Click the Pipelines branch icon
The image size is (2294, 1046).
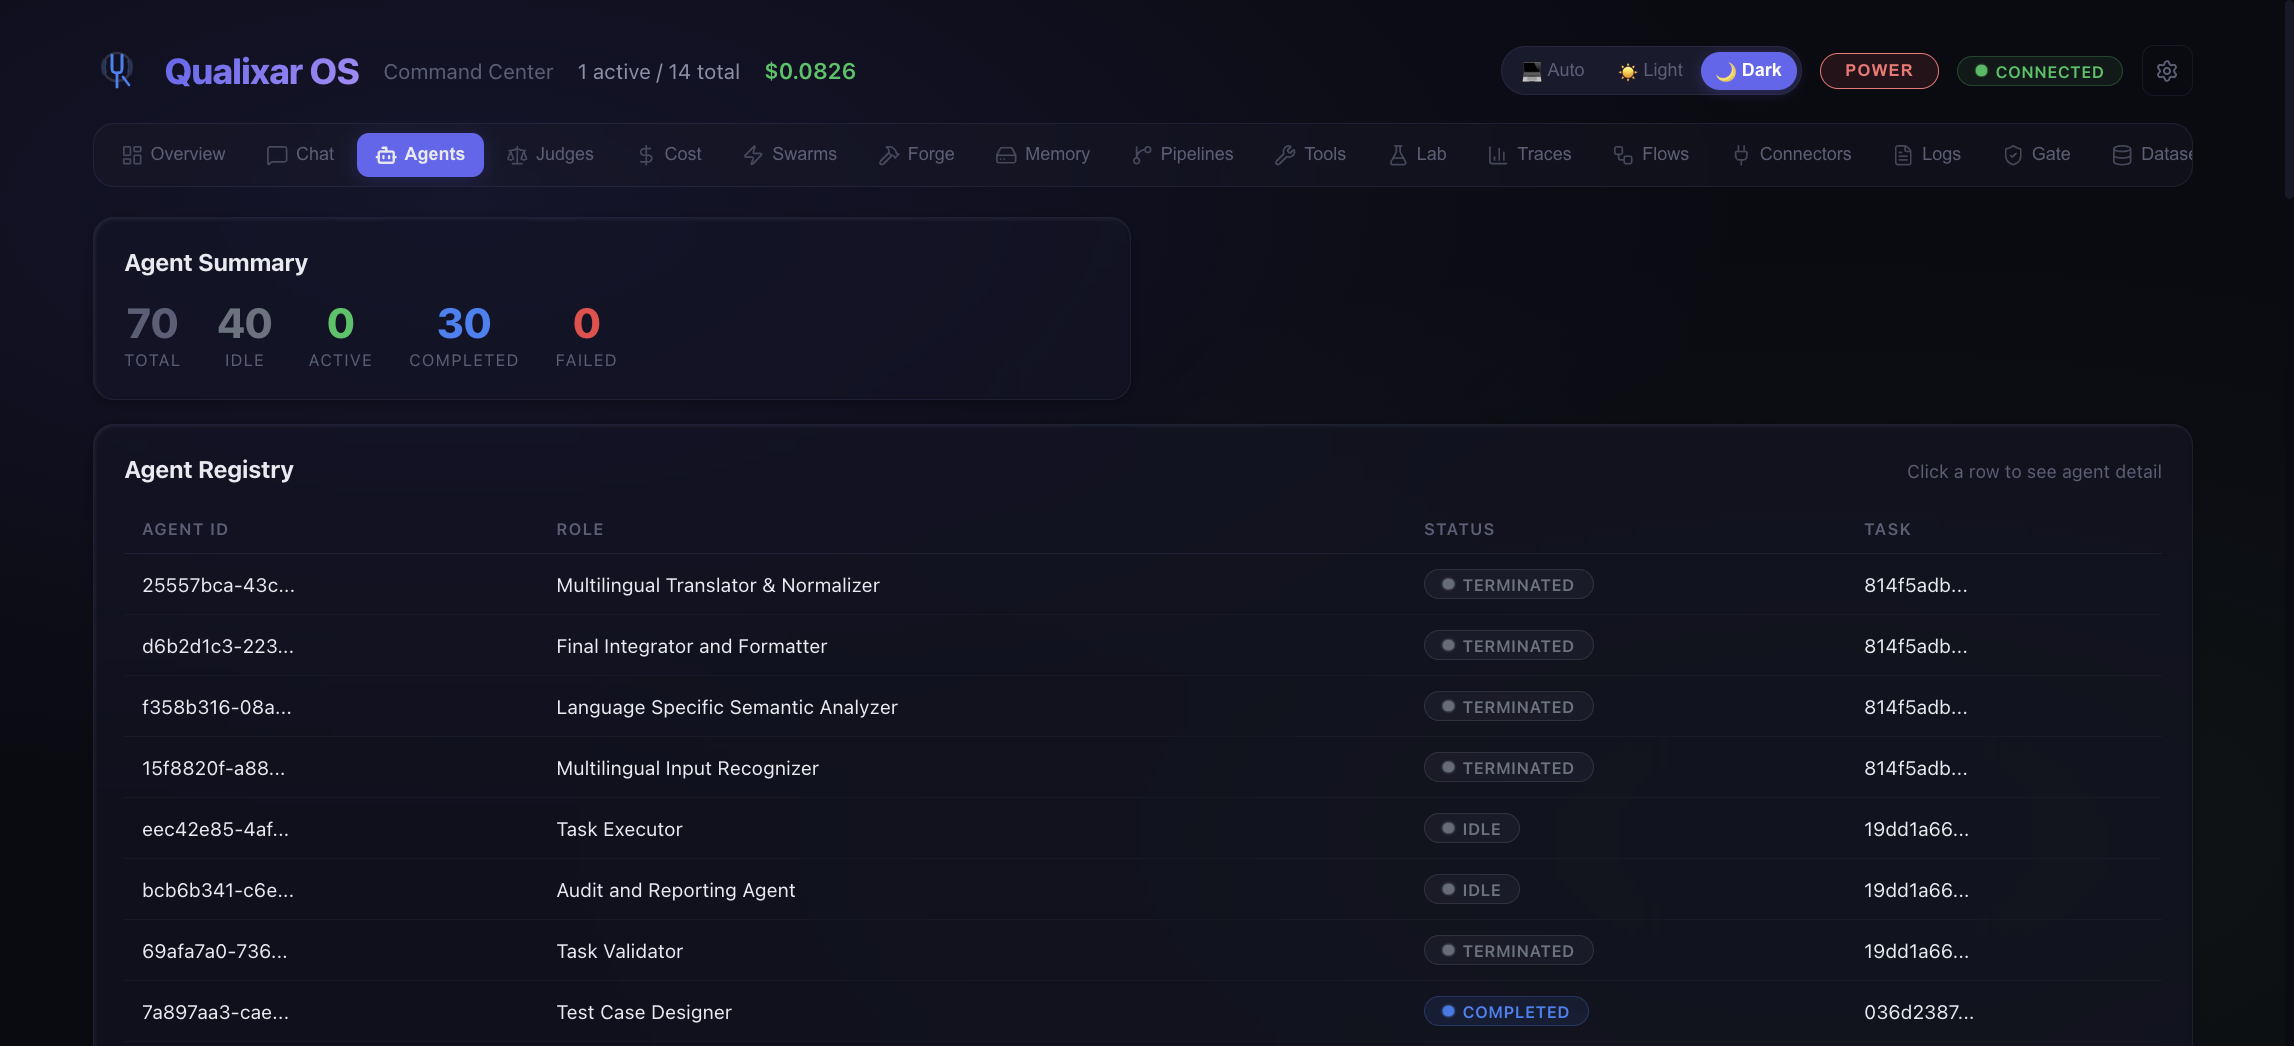[1142, 155]
